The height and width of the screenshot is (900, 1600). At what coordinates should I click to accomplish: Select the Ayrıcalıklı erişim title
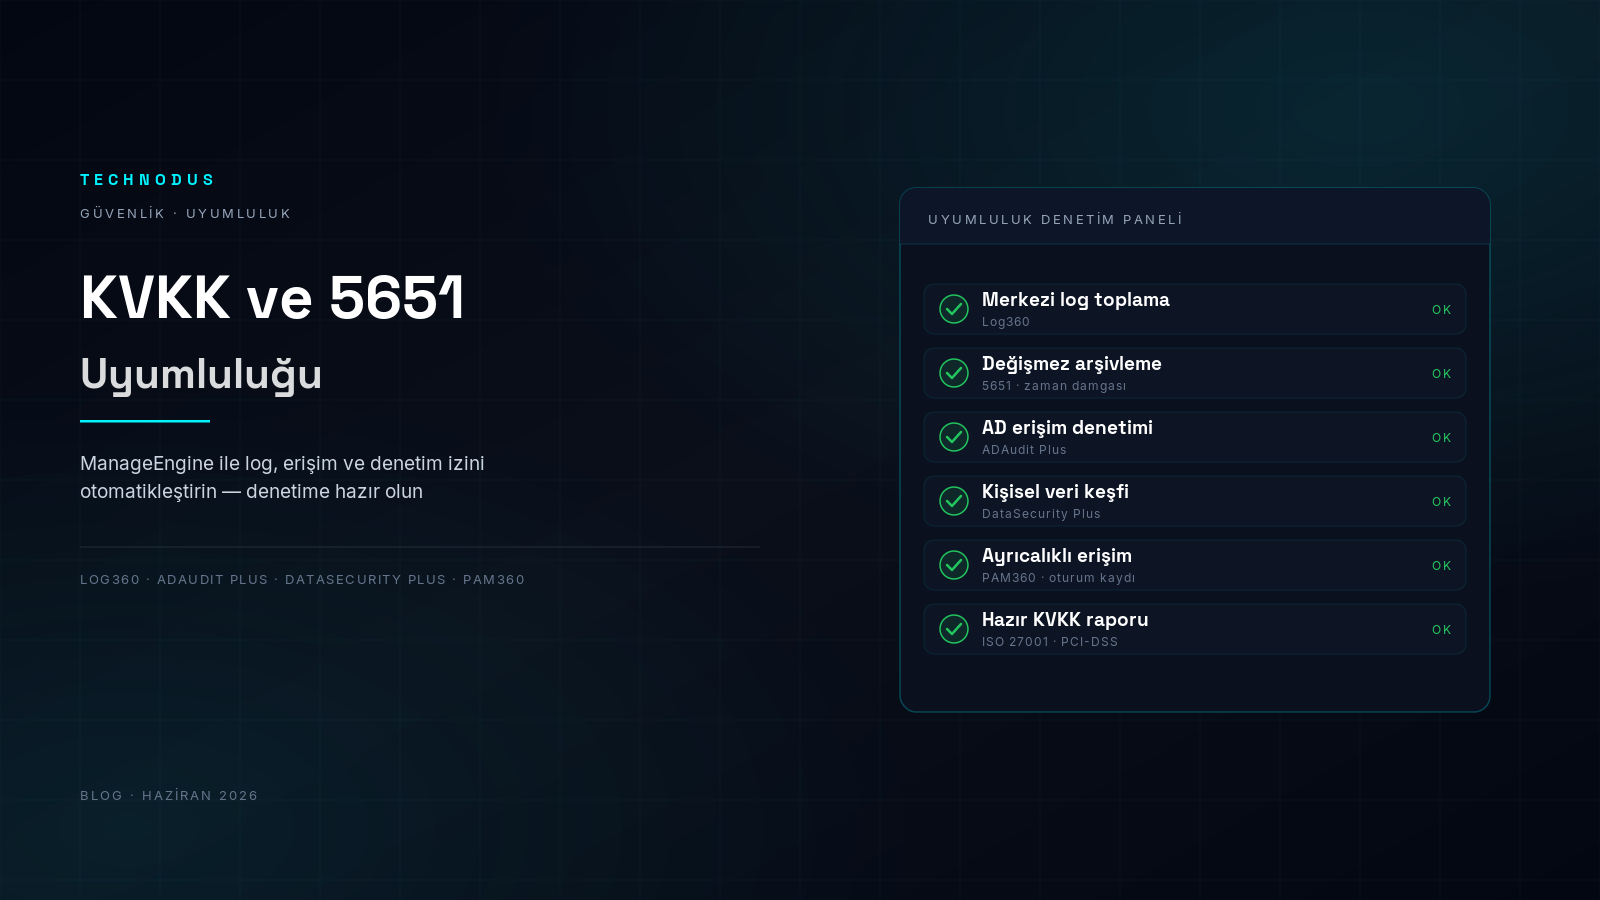click(1057, 556)
